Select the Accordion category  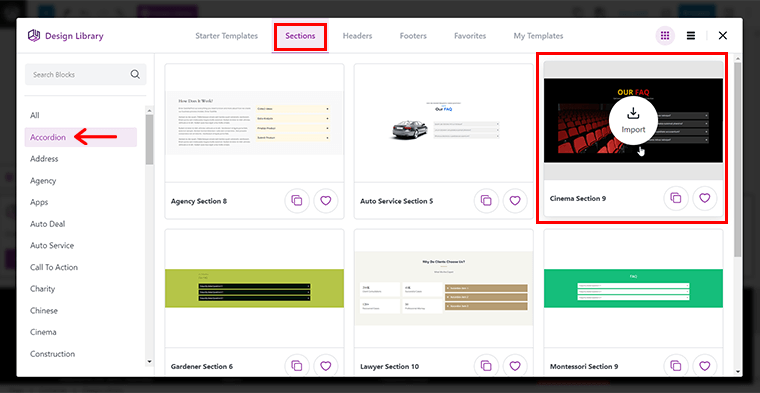(80, 137)
